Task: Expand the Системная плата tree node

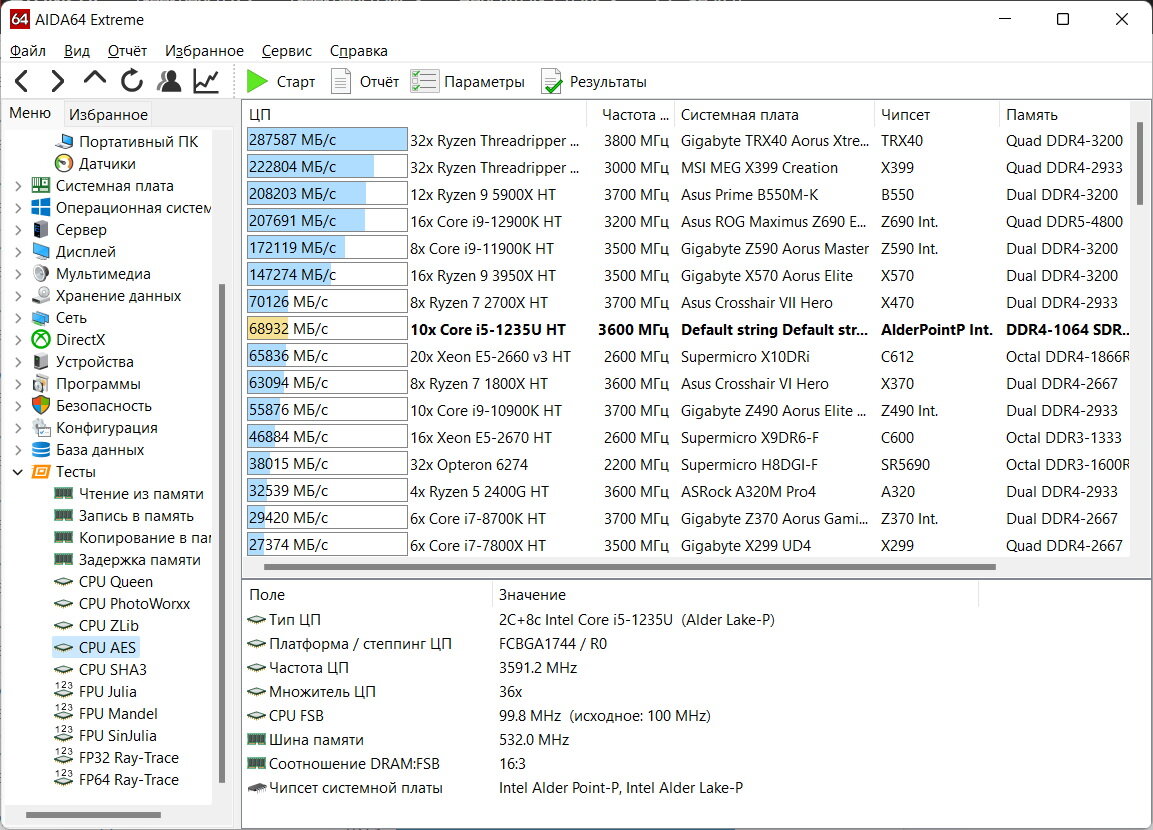Action: (x=18, y=186)
